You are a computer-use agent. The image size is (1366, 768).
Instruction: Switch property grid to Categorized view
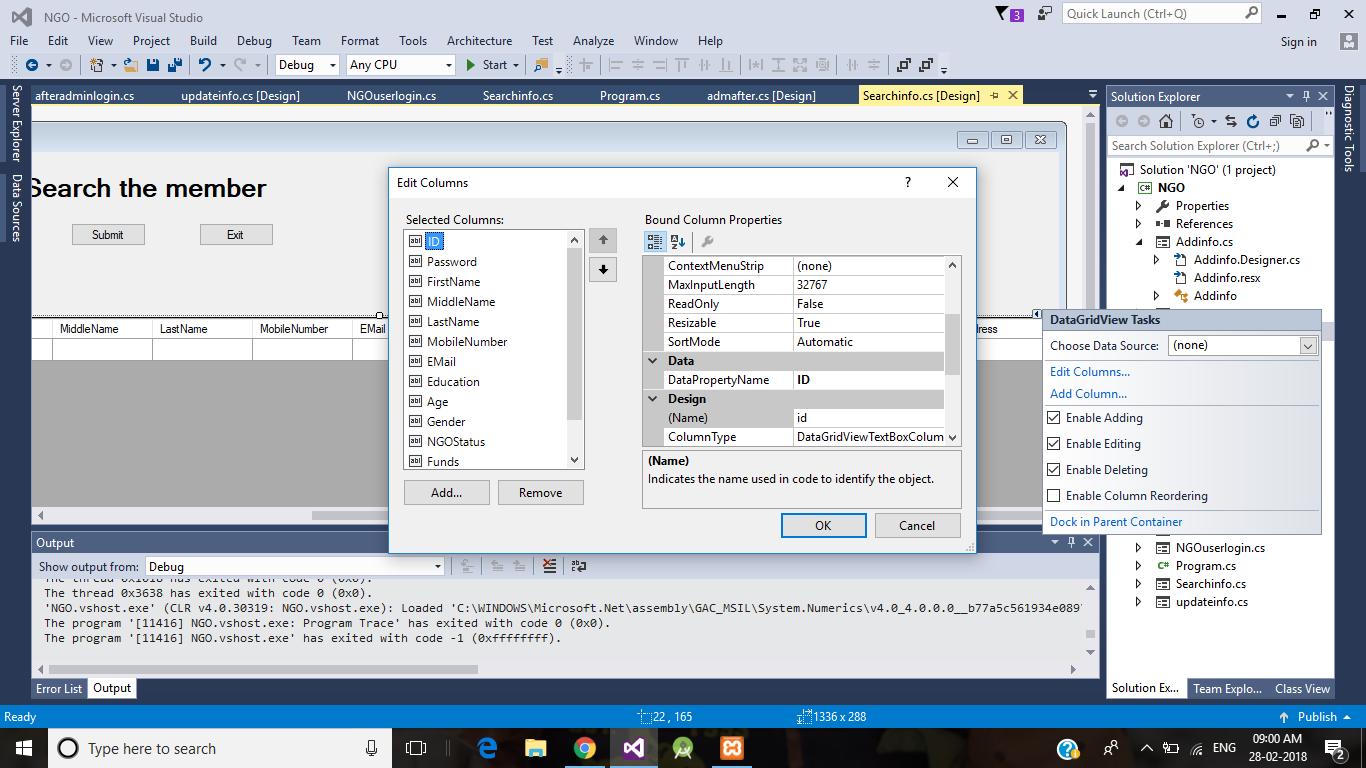(655, 241)
